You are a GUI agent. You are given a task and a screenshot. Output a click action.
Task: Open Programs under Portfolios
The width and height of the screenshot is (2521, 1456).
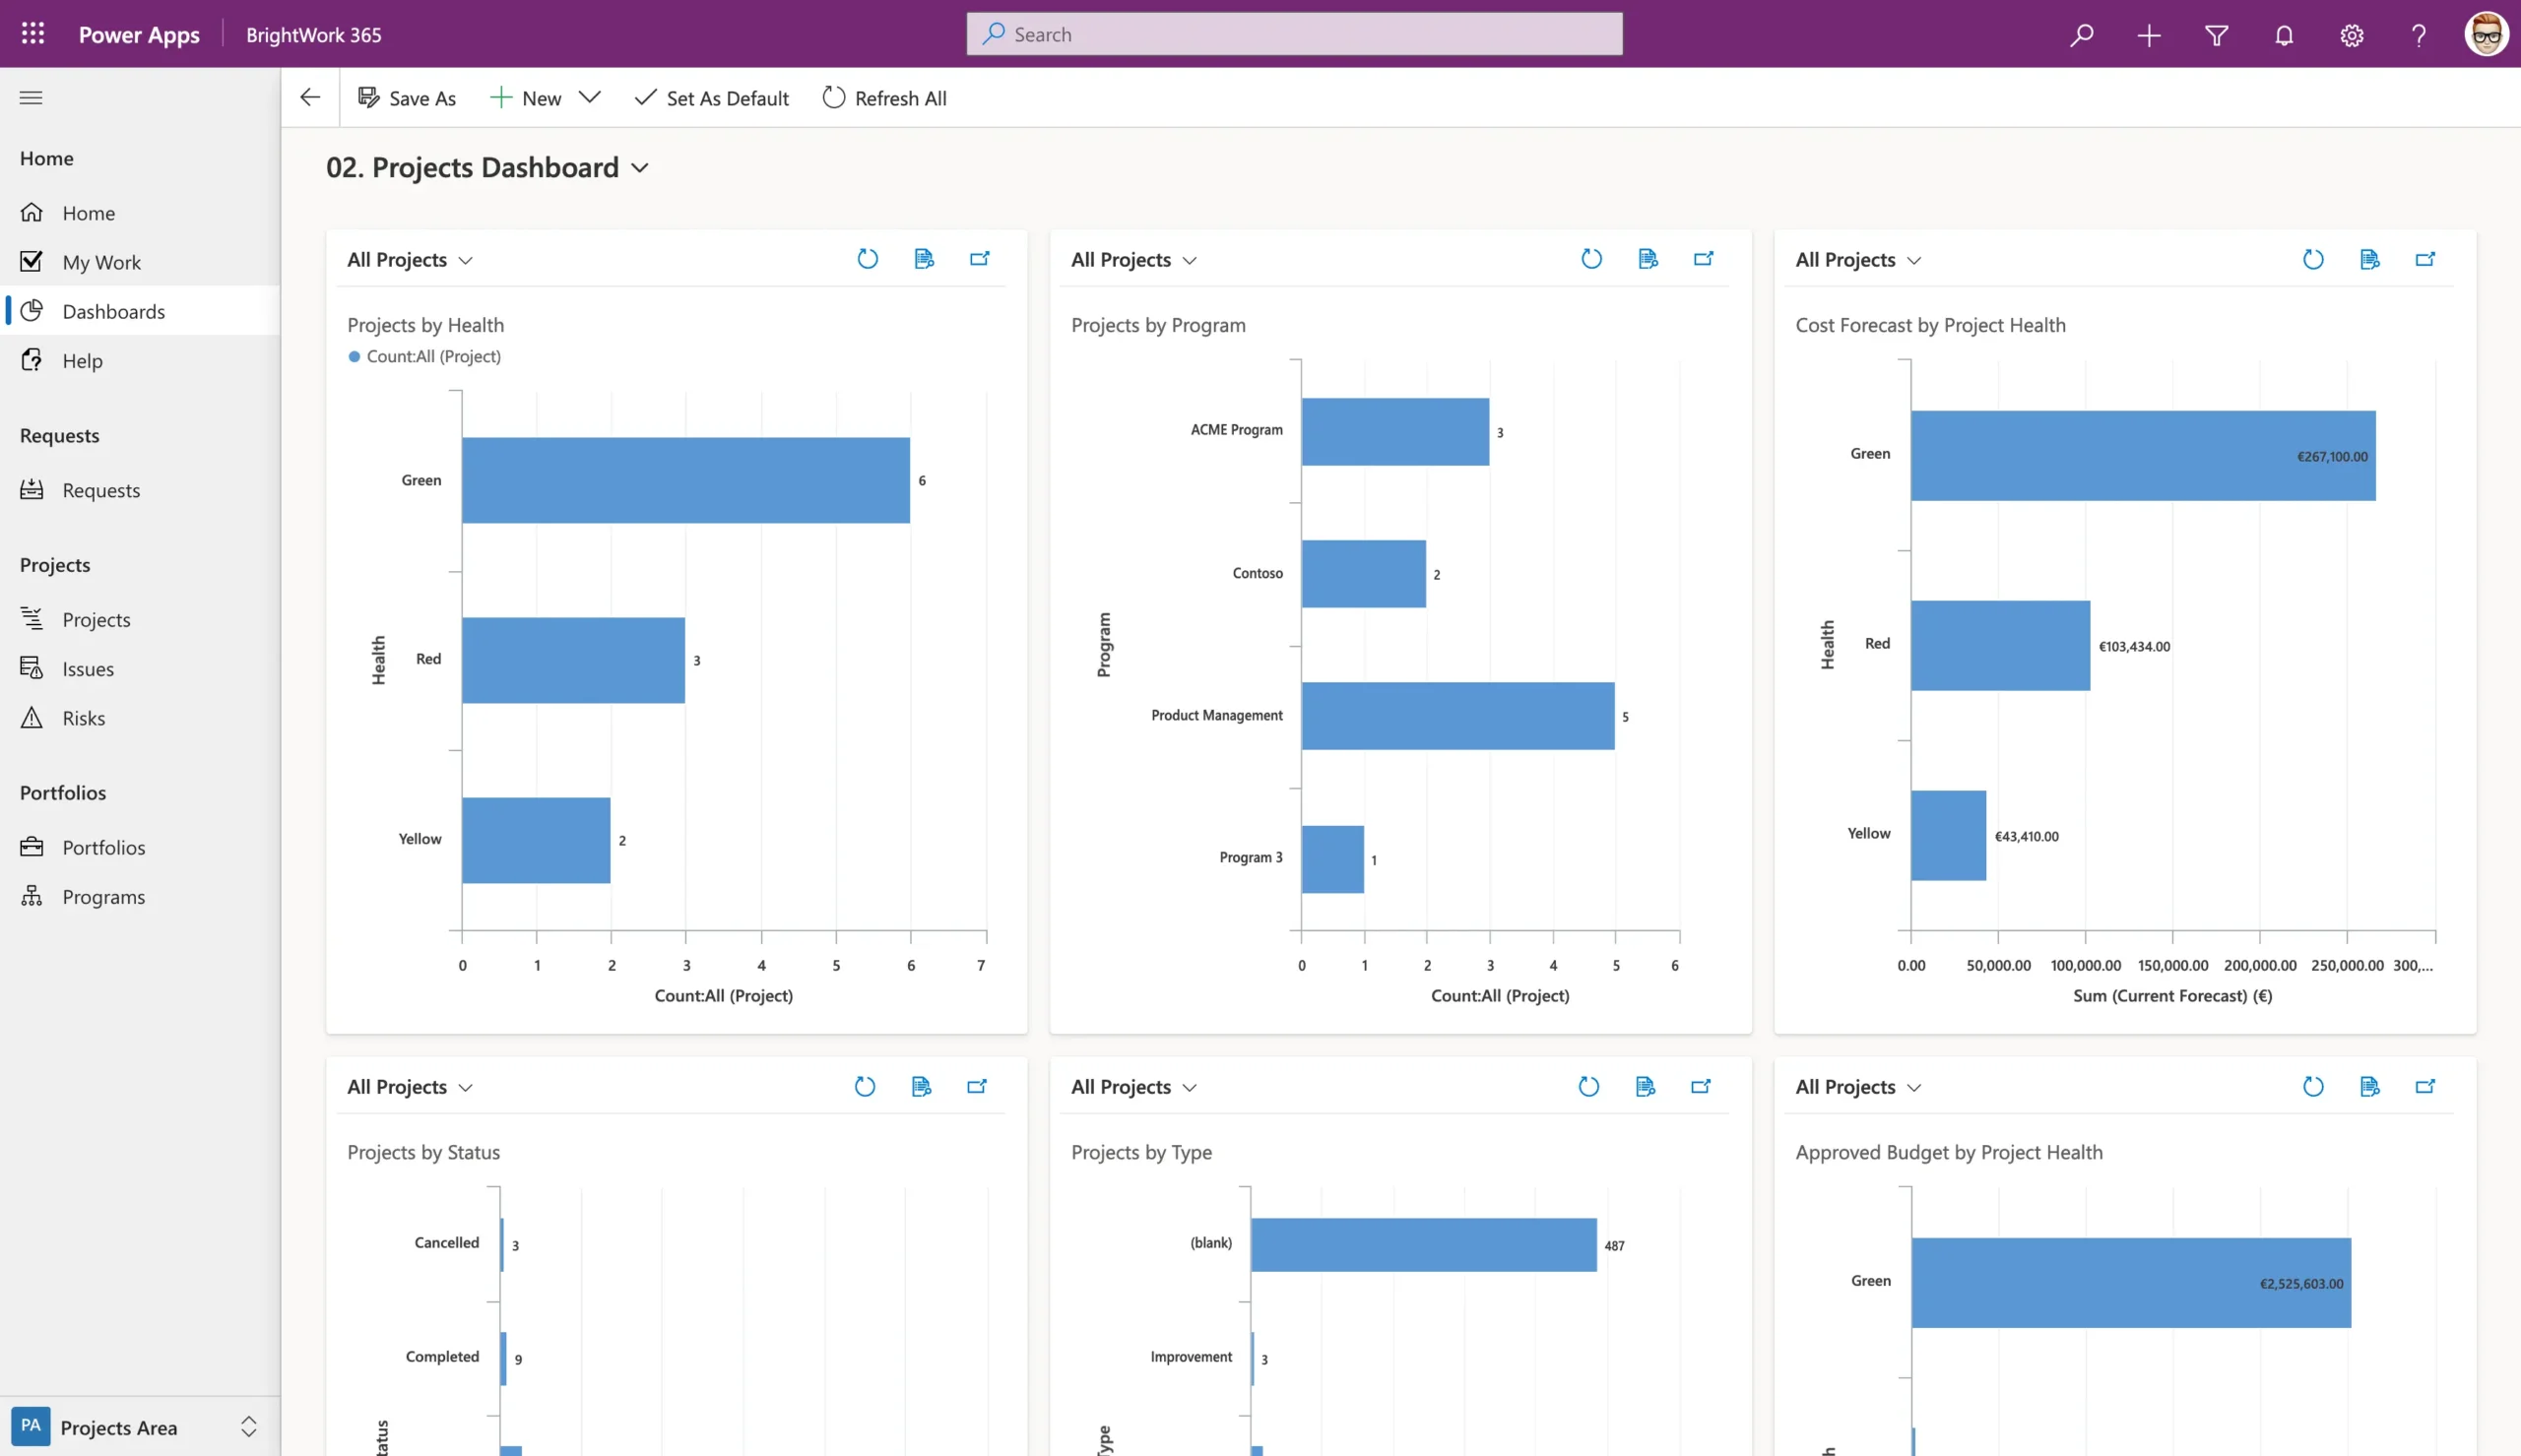click(104, 896)
